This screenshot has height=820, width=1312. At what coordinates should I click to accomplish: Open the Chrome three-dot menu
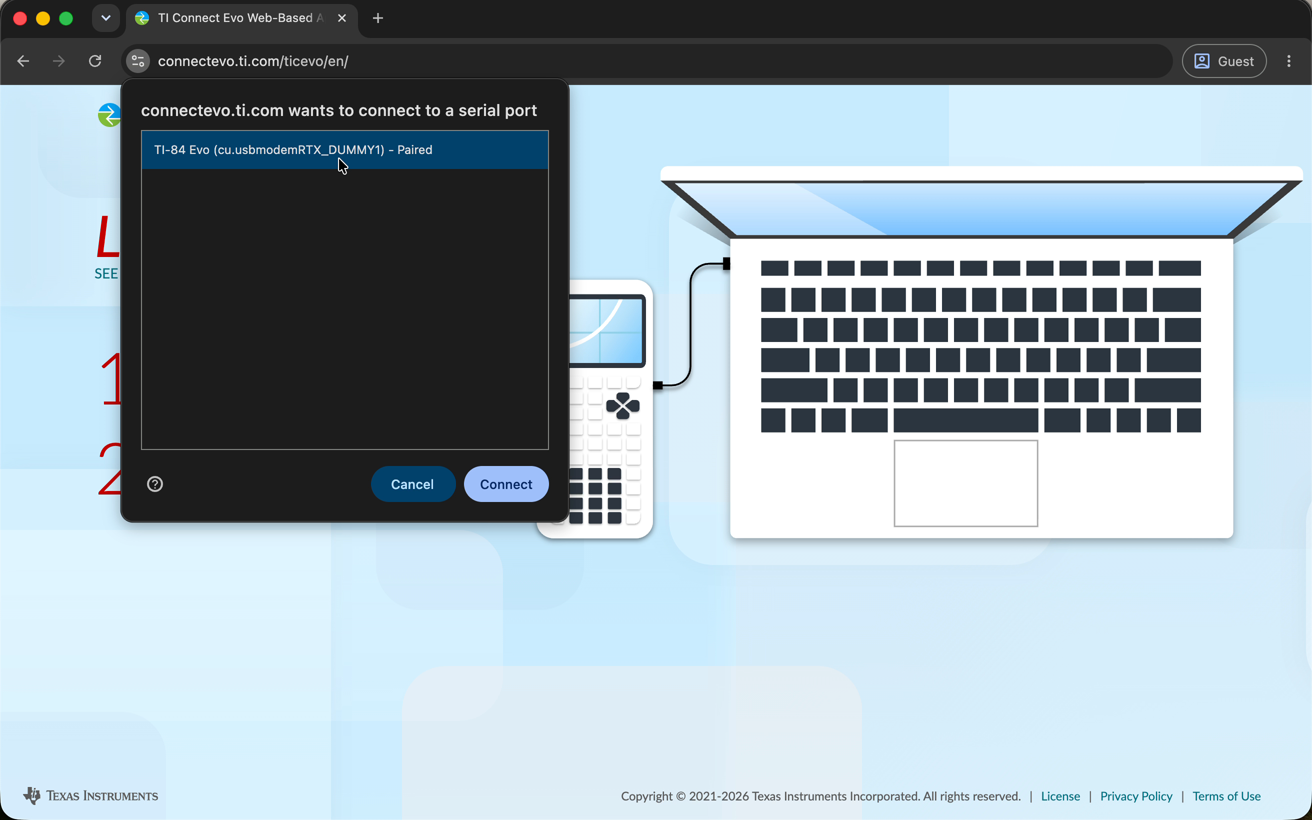pyautogui.click(x=1289, y=61)
